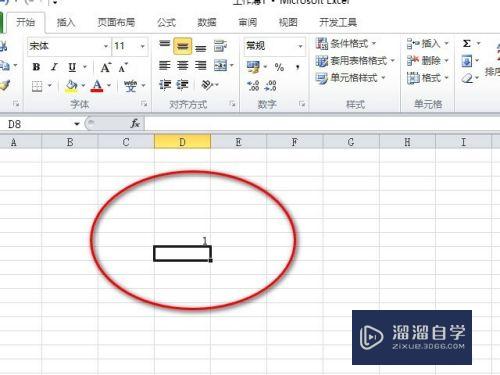Align text left

165,65
